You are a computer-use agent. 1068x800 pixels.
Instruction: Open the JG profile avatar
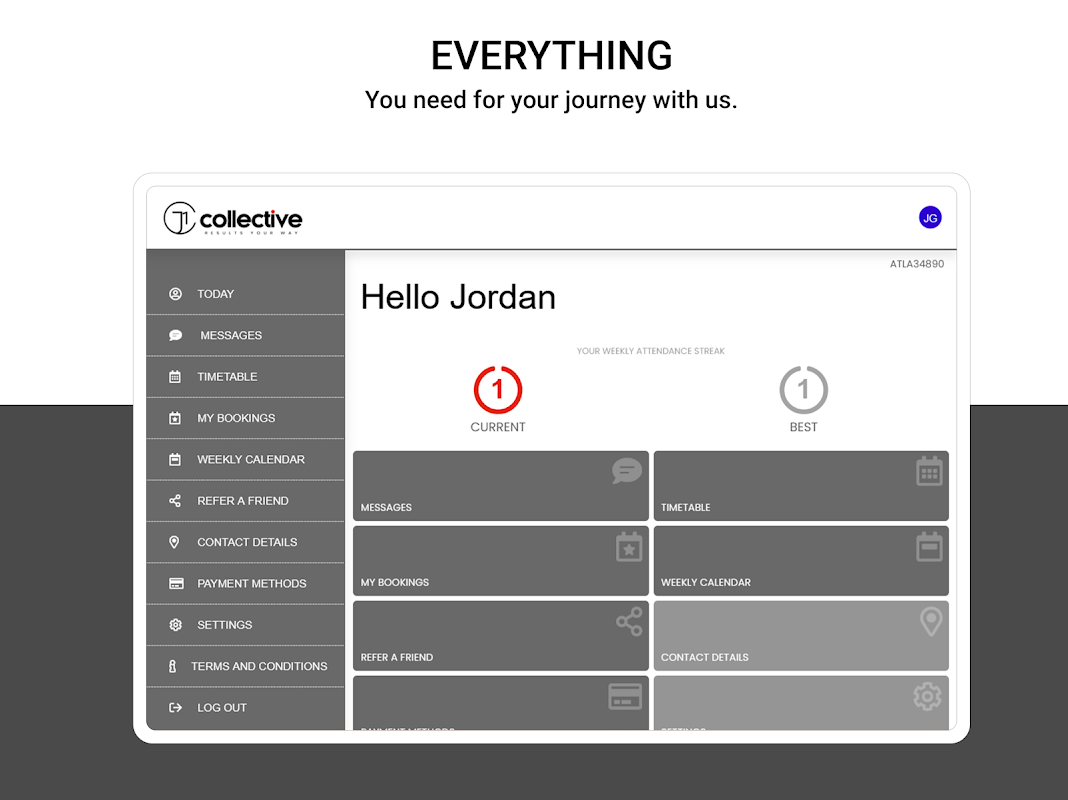(930, 218)
